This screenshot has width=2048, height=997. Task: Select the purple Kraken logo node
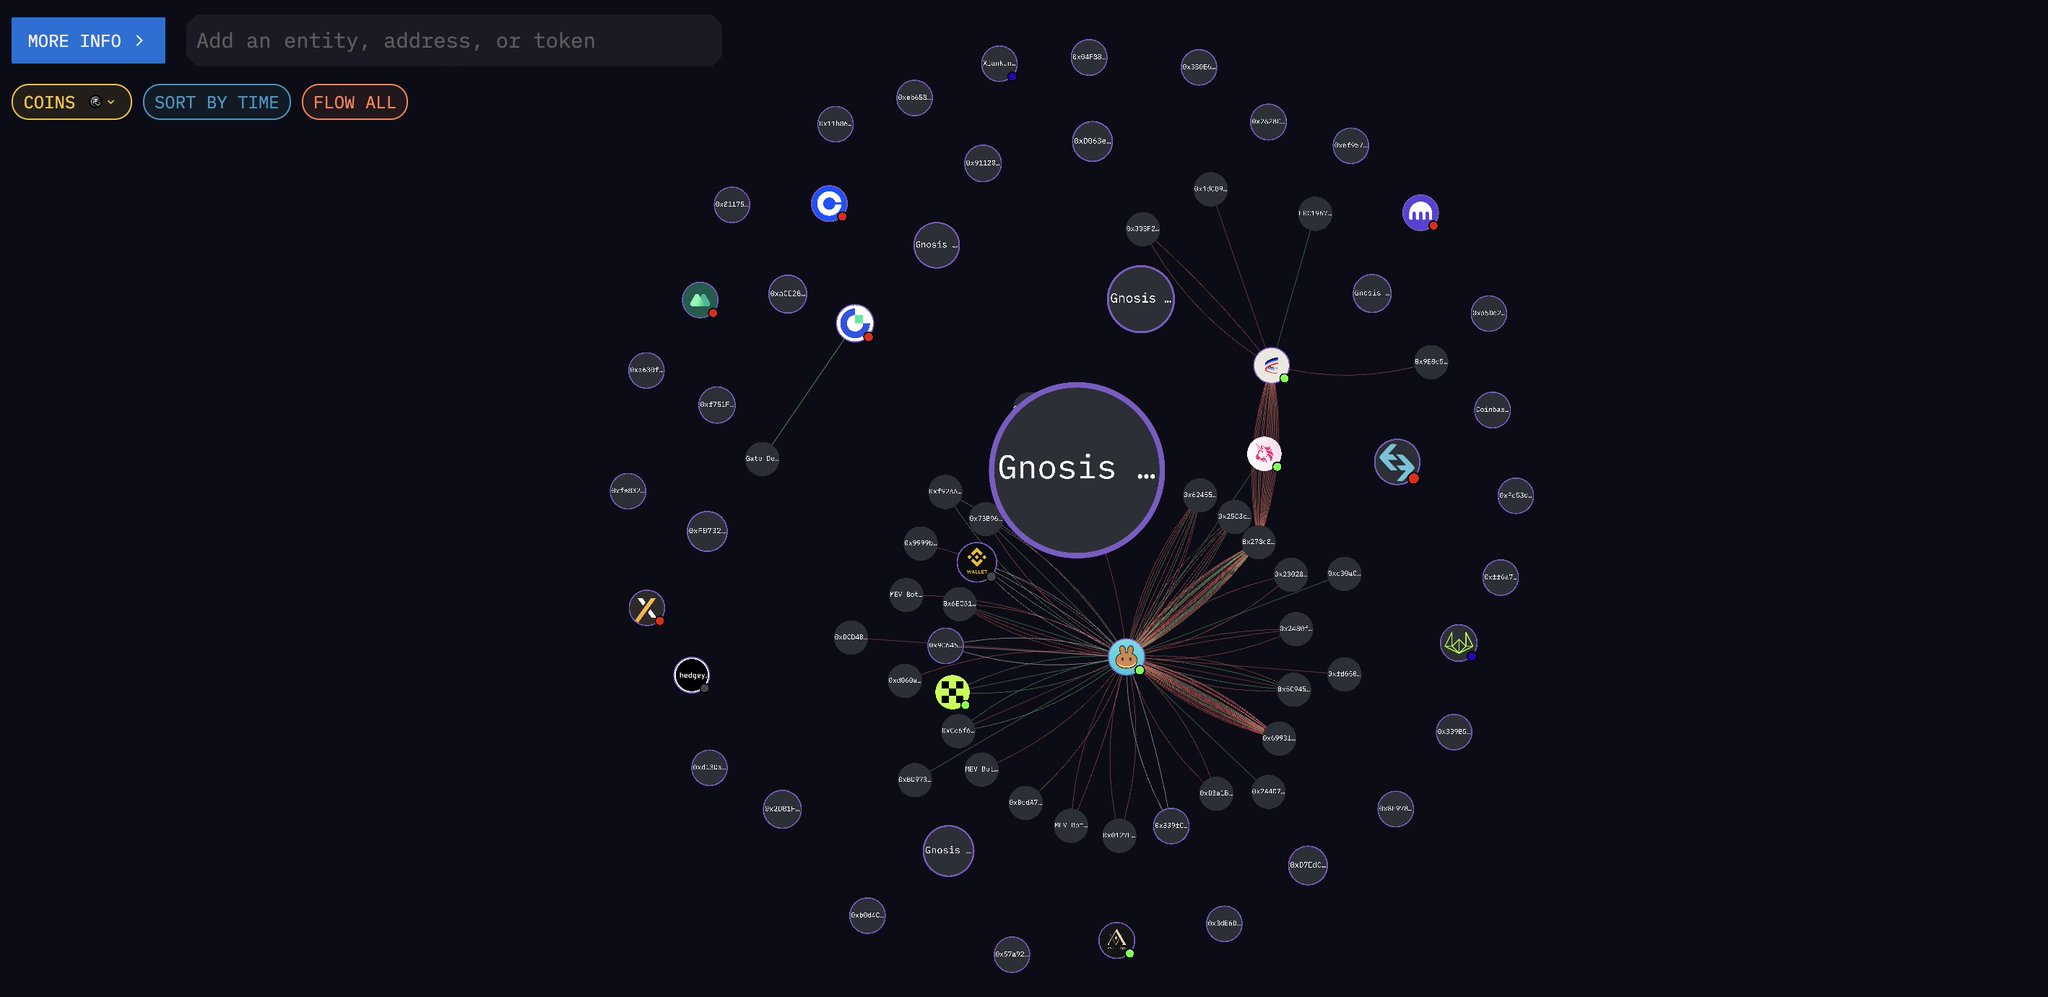[x=1420, y=212]
